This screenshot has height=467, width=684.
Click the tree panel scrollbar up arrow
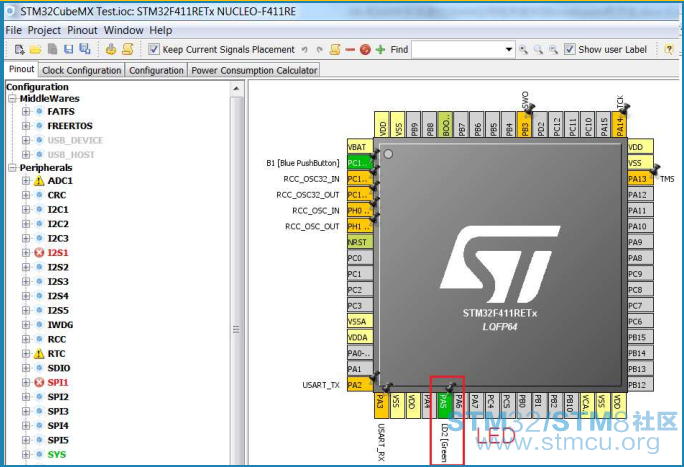click(x=236, y=89)
